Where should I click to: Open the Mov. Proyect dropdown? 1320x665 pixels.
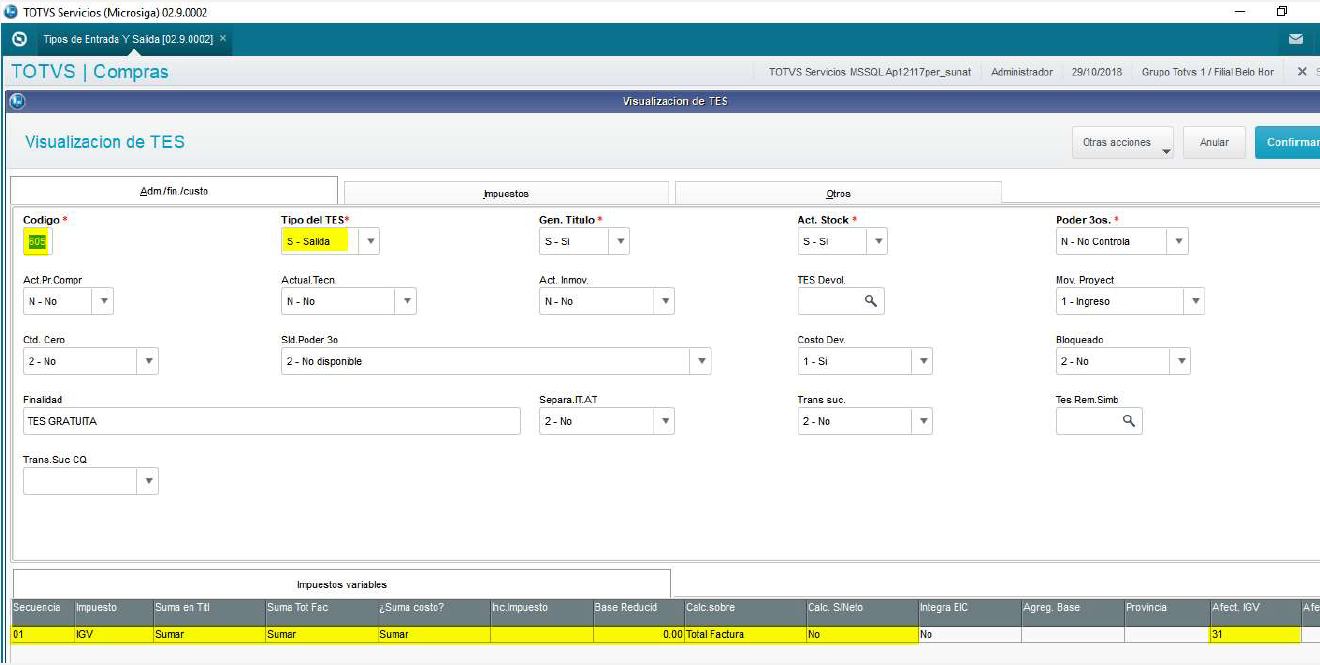[1193, 301]
